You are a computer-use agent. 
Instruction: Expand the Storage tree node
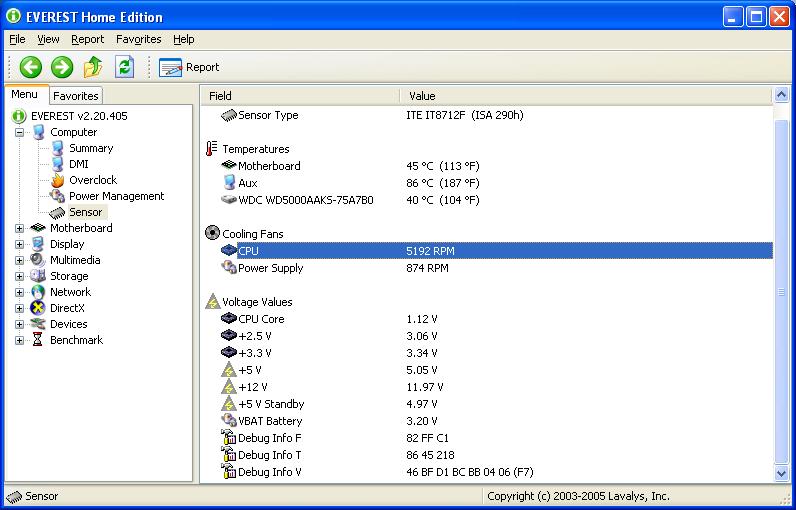coord(19,277)
